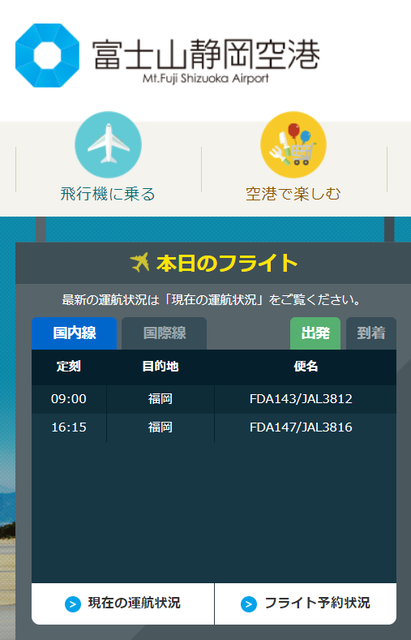Open the 空港で楽しむ text label

click(293, 194)
